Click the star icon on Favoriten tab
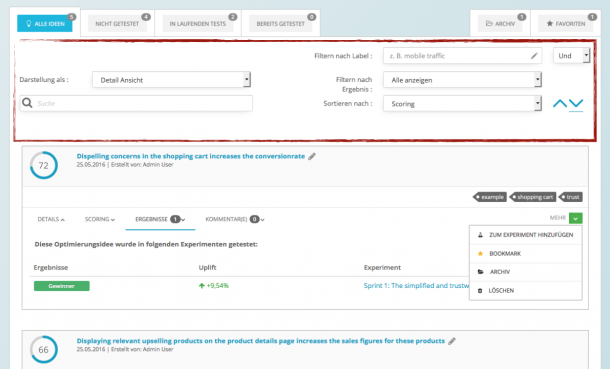610x369 pixels. (549, 24)
